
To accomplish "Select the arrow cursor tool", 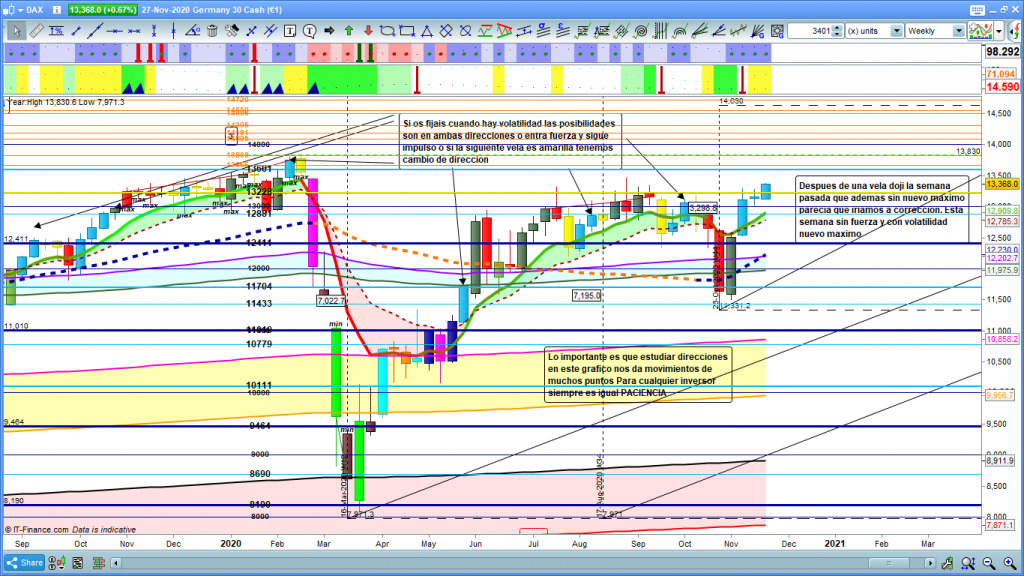I will [x=15, y=31].
